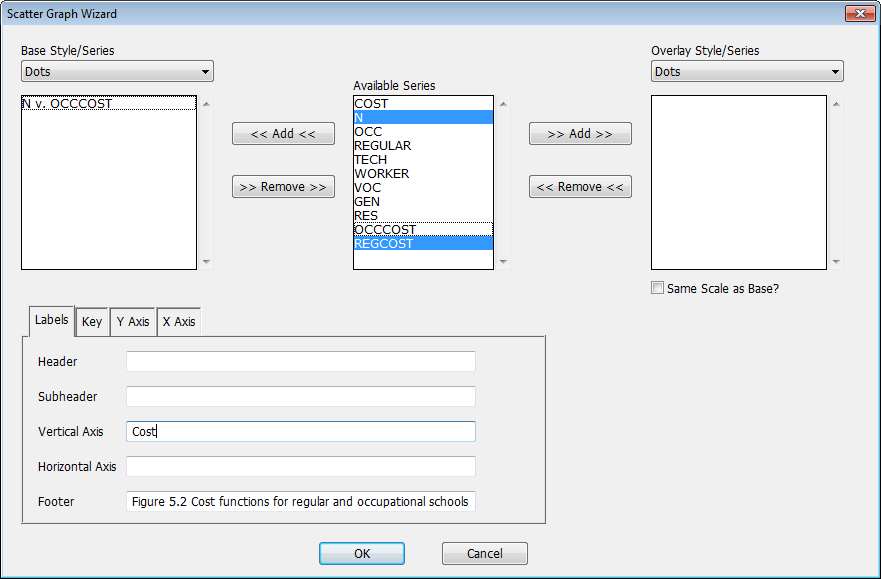881x579 pixels.
Task: Click the << Remove << overlay button
Action: (x=580, y=187)
